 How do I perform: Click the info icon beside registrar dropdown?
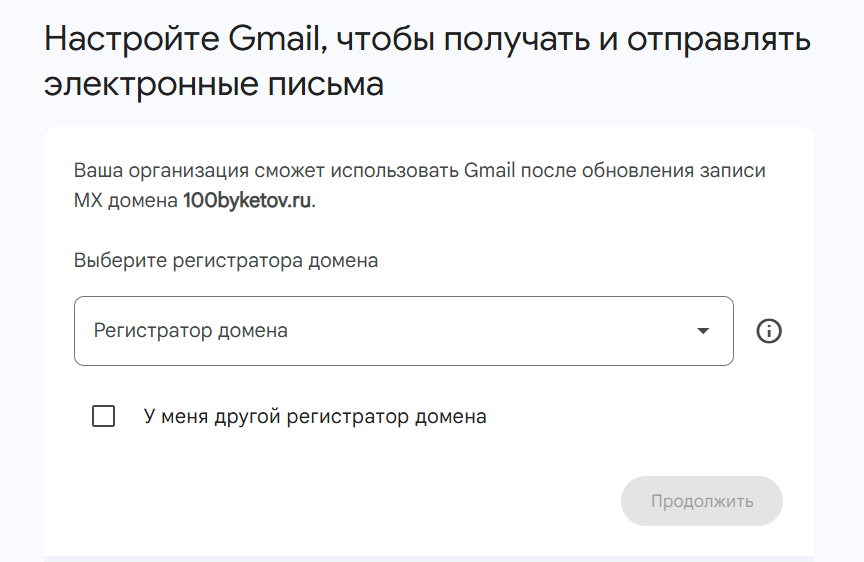pyautogui.click(x=769, y=331)
